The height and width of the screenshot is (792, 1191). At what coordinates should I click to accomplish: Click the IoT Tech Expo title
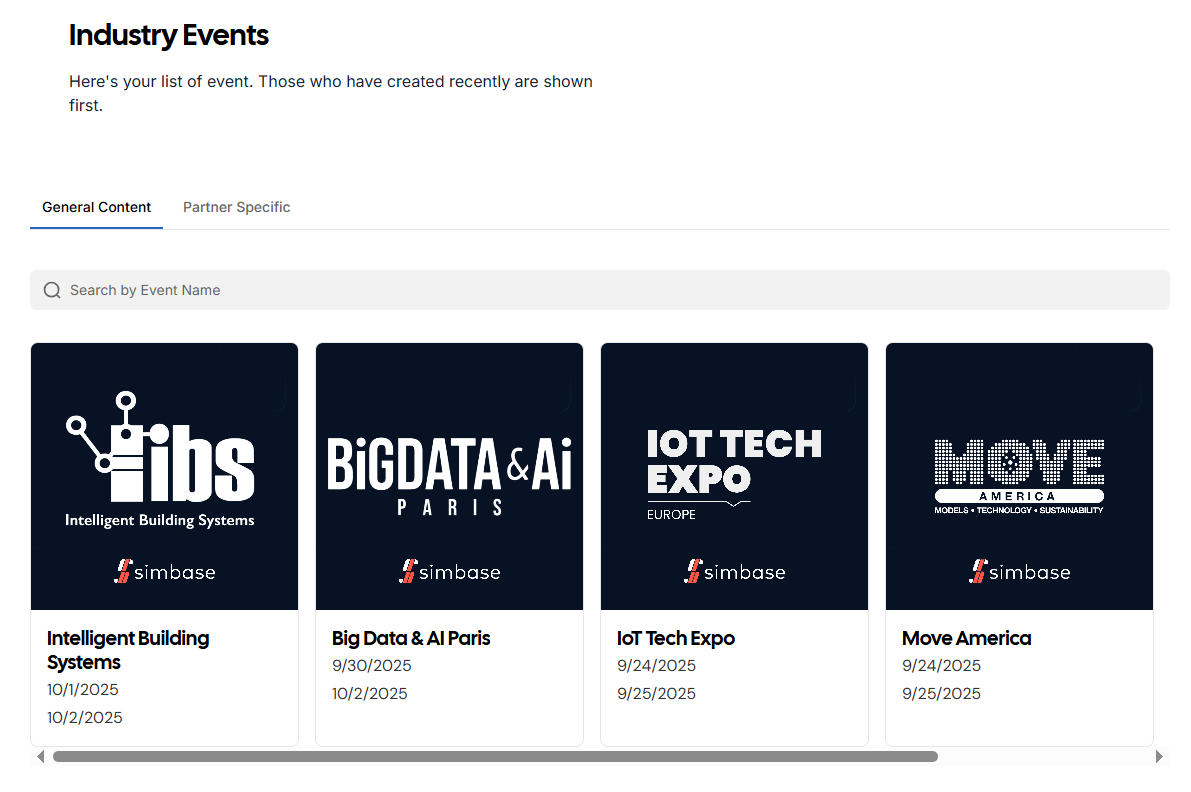[675, 639]
